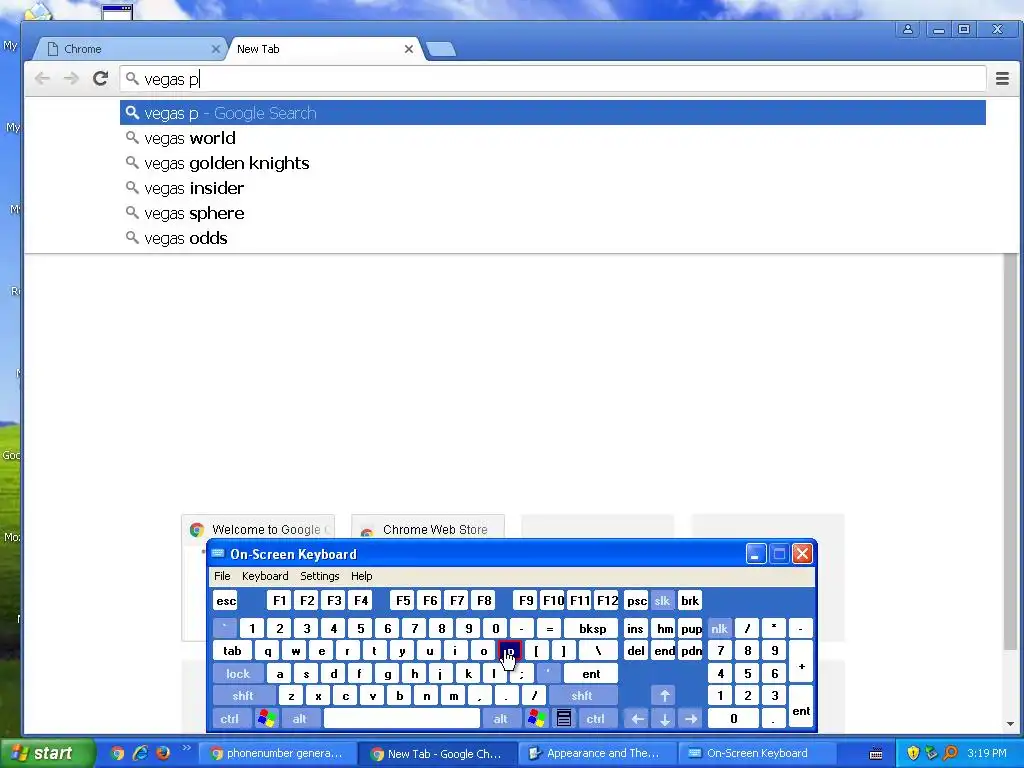Select the New Tab tab
The width and height of the screenshot is (1024, 768).
pyautogui.click(x=324, y=49)
